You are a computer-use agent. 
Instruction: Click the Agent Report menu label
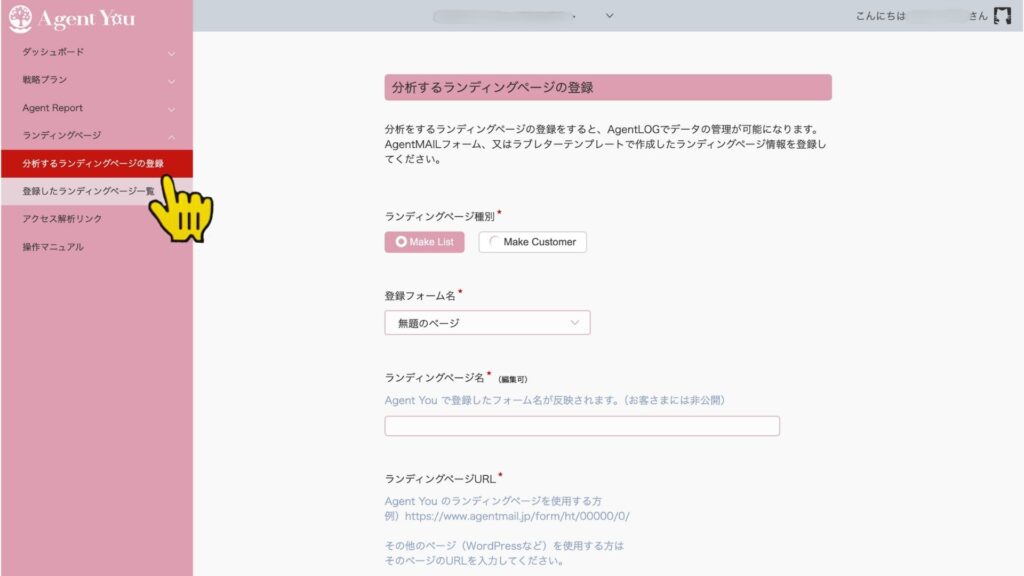(x=53, y=108)
